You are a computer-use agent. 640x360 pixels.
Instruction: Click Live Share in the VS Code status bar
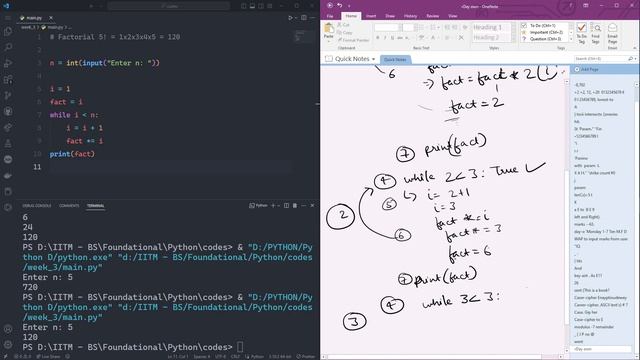48,357
